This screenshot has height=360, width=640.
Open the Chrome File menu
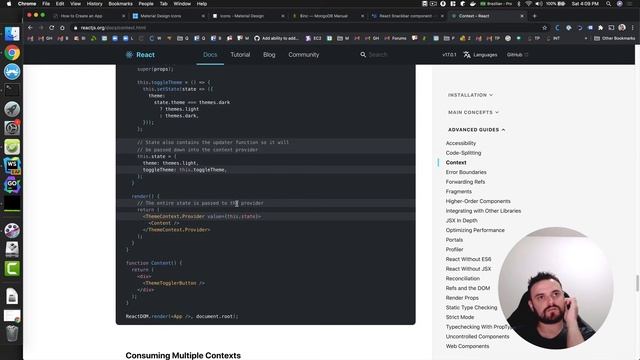tap(46, 4)
